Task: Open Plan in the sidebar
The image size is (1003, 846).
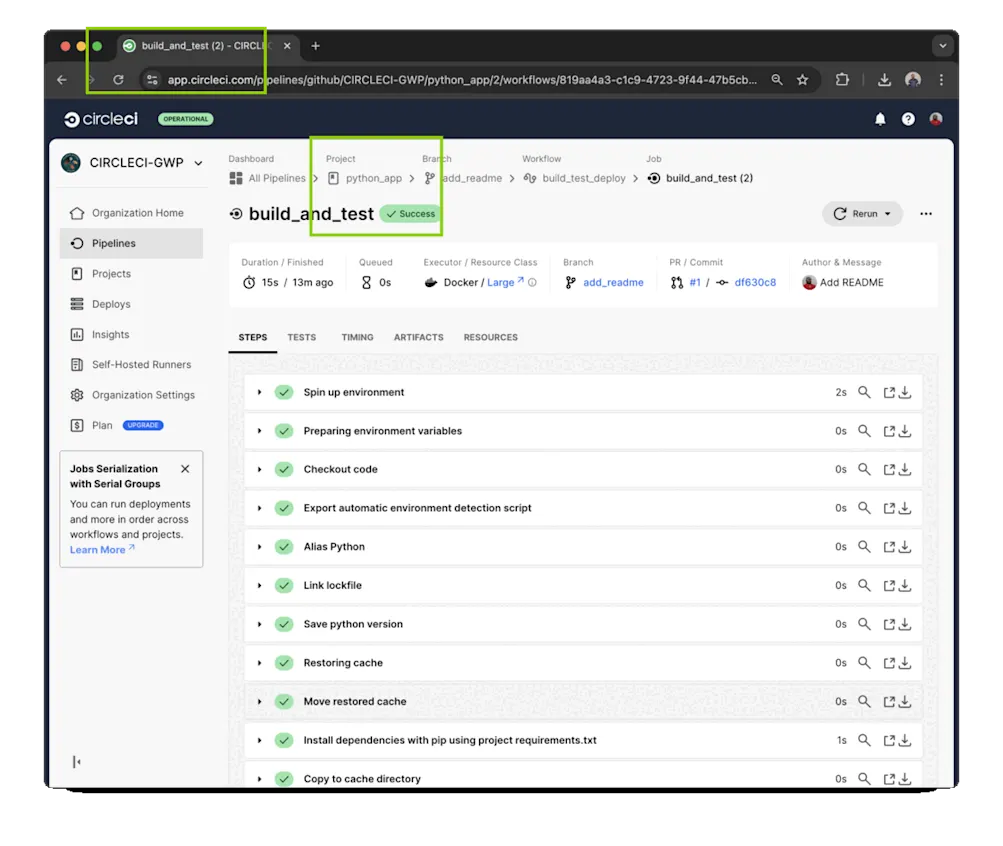Action: click(102, 425)
